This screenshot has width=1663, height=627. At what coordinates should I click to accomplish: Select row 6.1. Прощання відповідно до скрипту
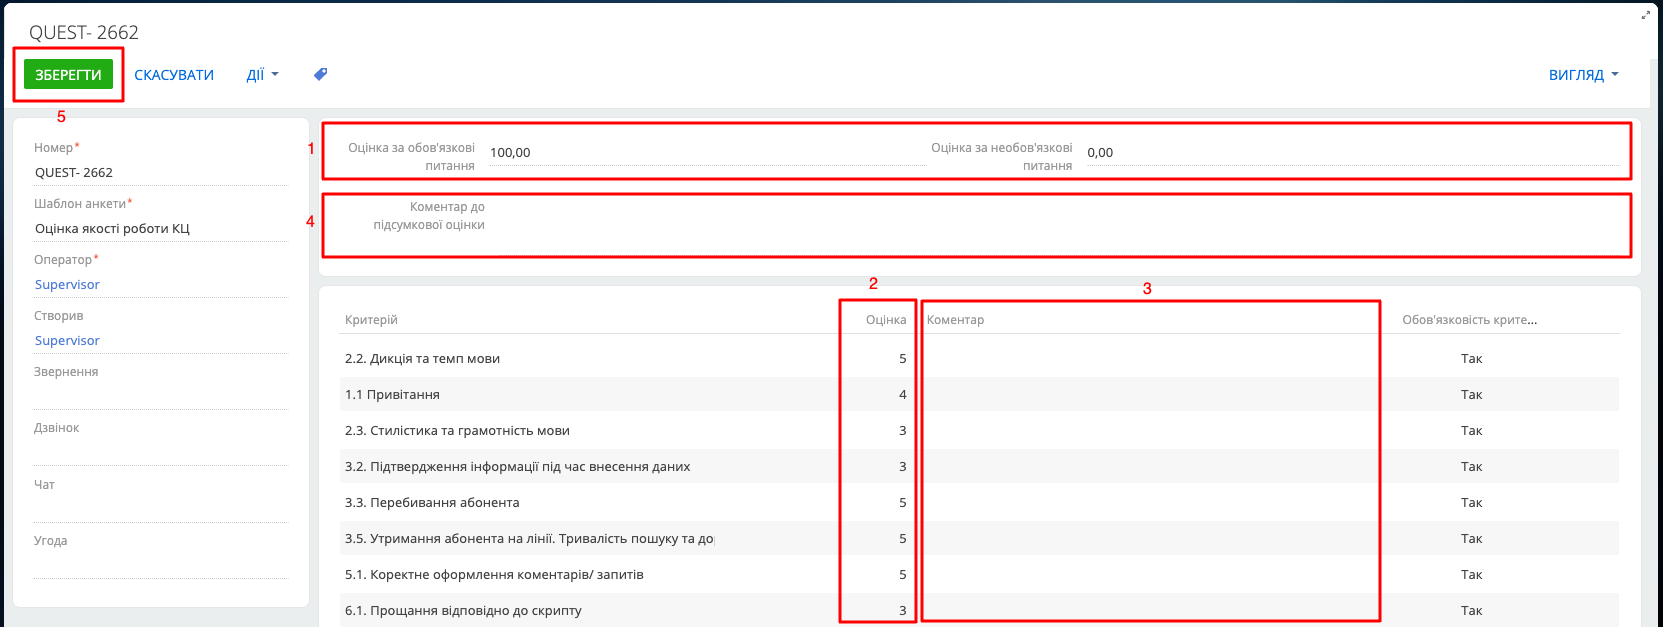pyautogui.click(x=979, y=610)
